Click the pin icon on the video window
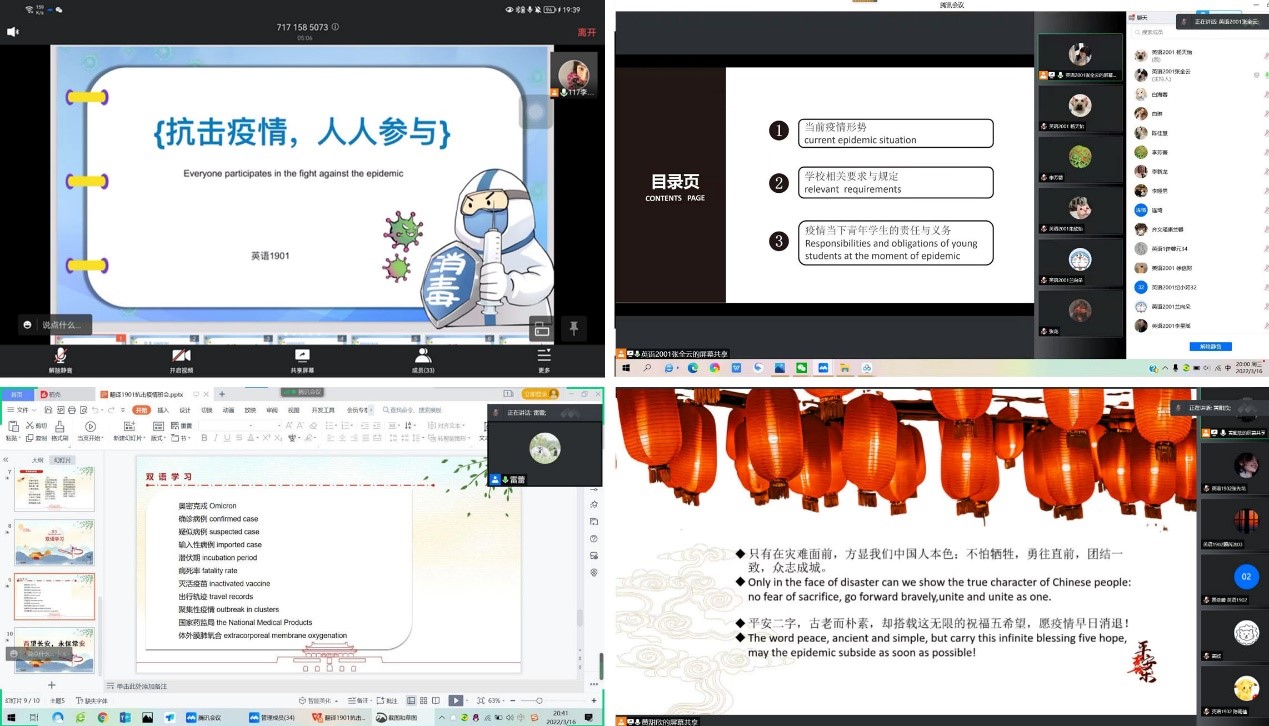 (x=574, y=328)
